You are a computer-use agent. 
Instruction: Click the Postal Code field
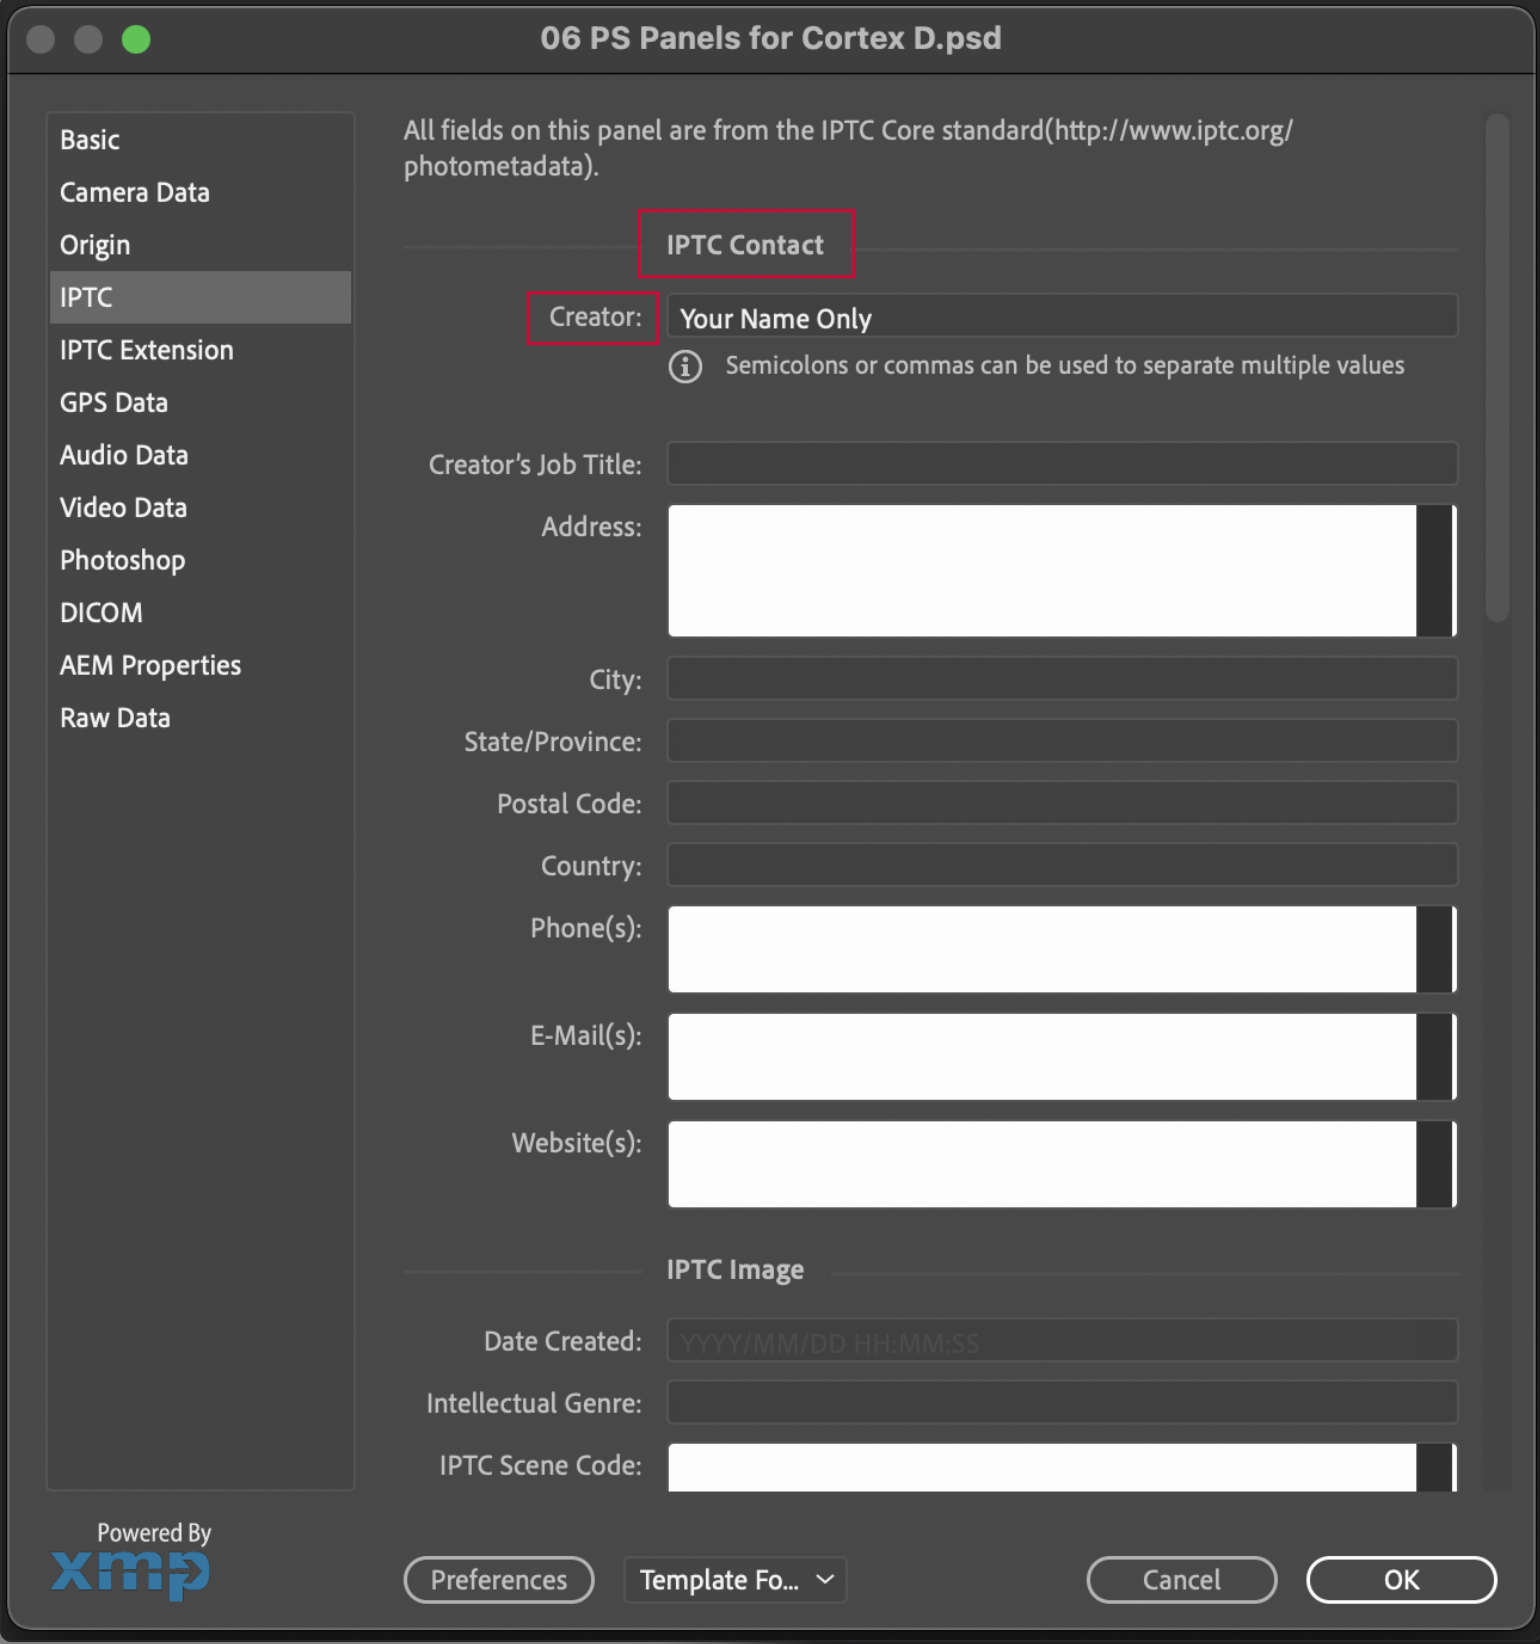(1062, 803)
